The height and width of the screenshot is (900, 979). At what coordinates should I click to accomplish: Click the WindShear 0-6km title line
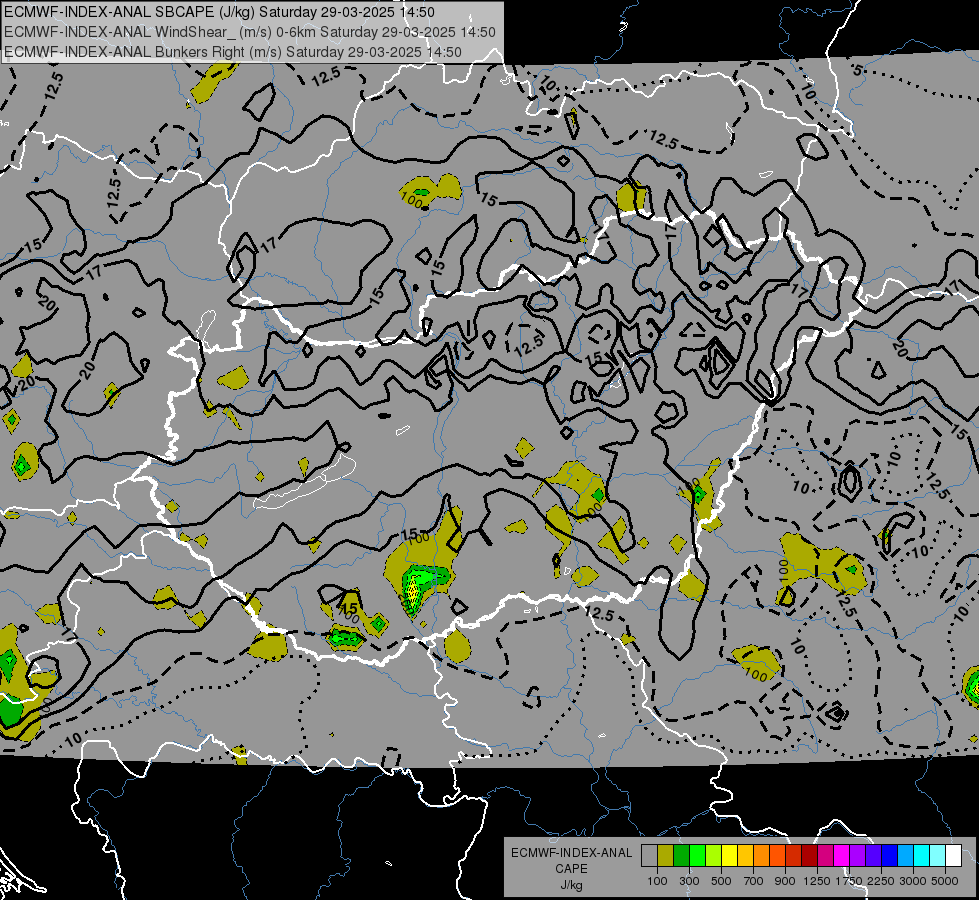(x=250, y=32)
